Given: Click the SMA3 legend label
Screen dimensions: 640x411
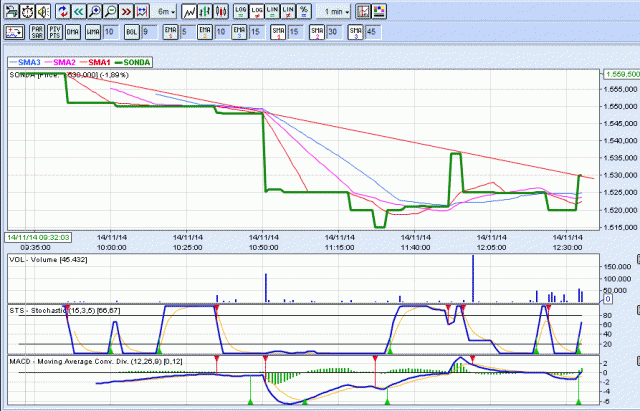Looking at the screenshot, I should pos(30,62).
